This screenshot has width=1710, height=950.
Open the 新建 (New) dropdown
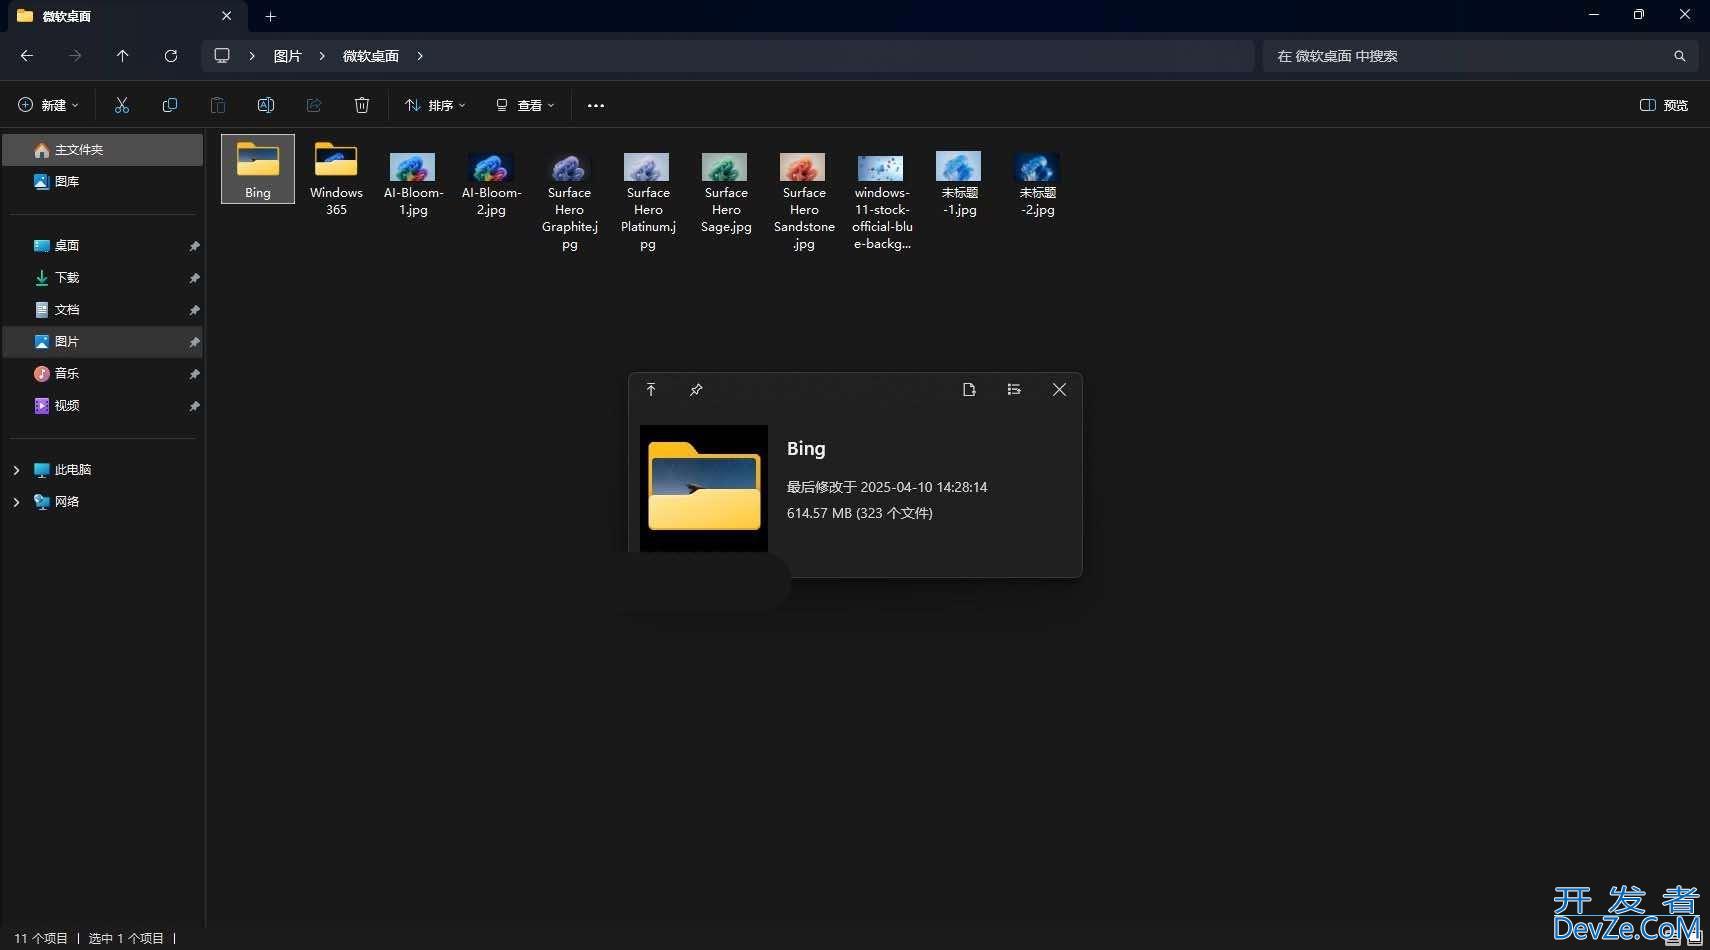(48, 105)
